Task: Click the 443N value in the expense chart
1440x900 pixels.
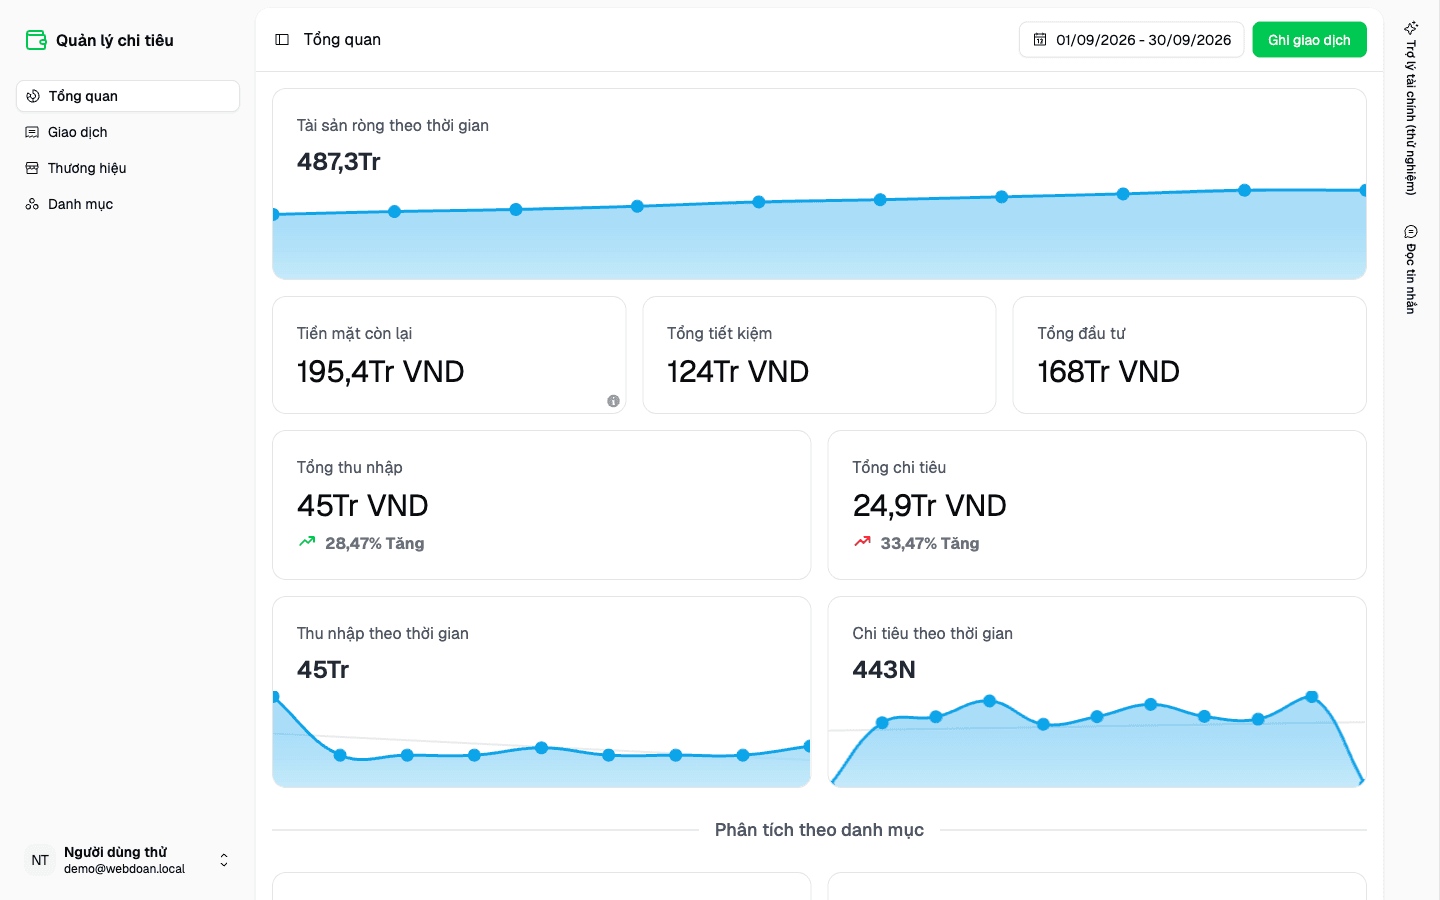Action: (884, 670)
